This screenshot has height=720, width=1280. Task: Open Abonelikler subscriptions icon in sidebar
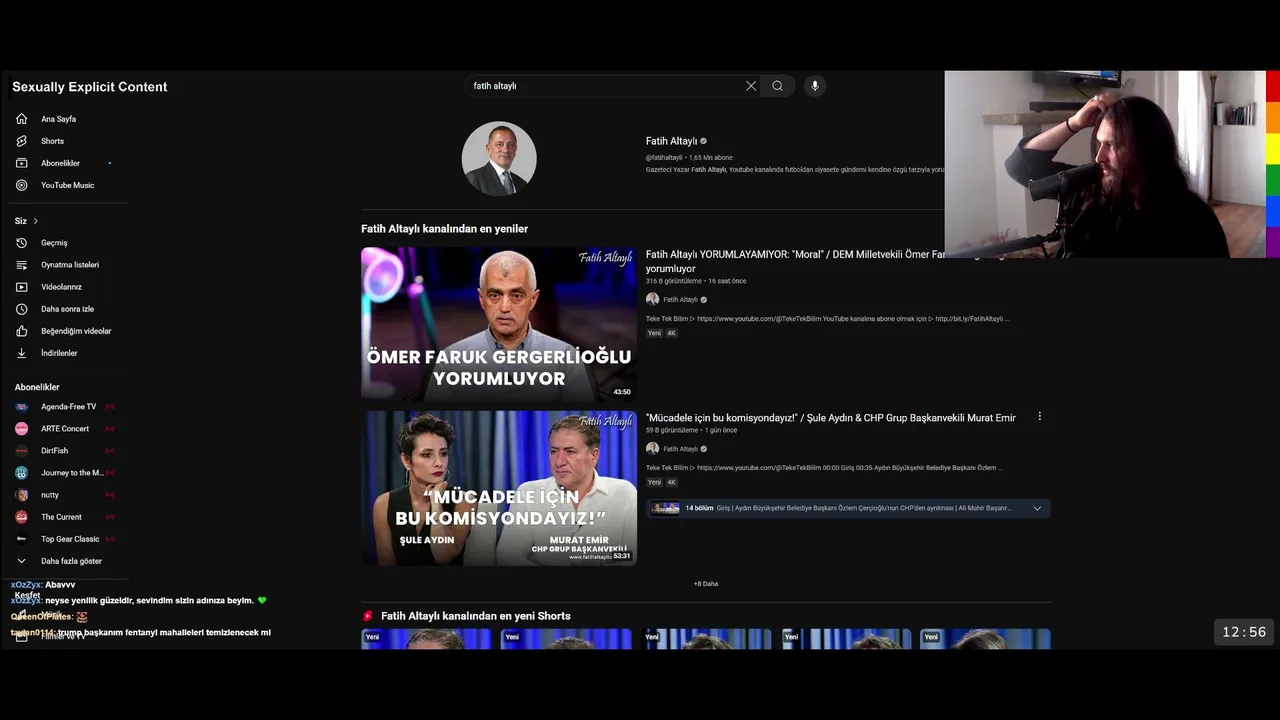click(21, 163)
